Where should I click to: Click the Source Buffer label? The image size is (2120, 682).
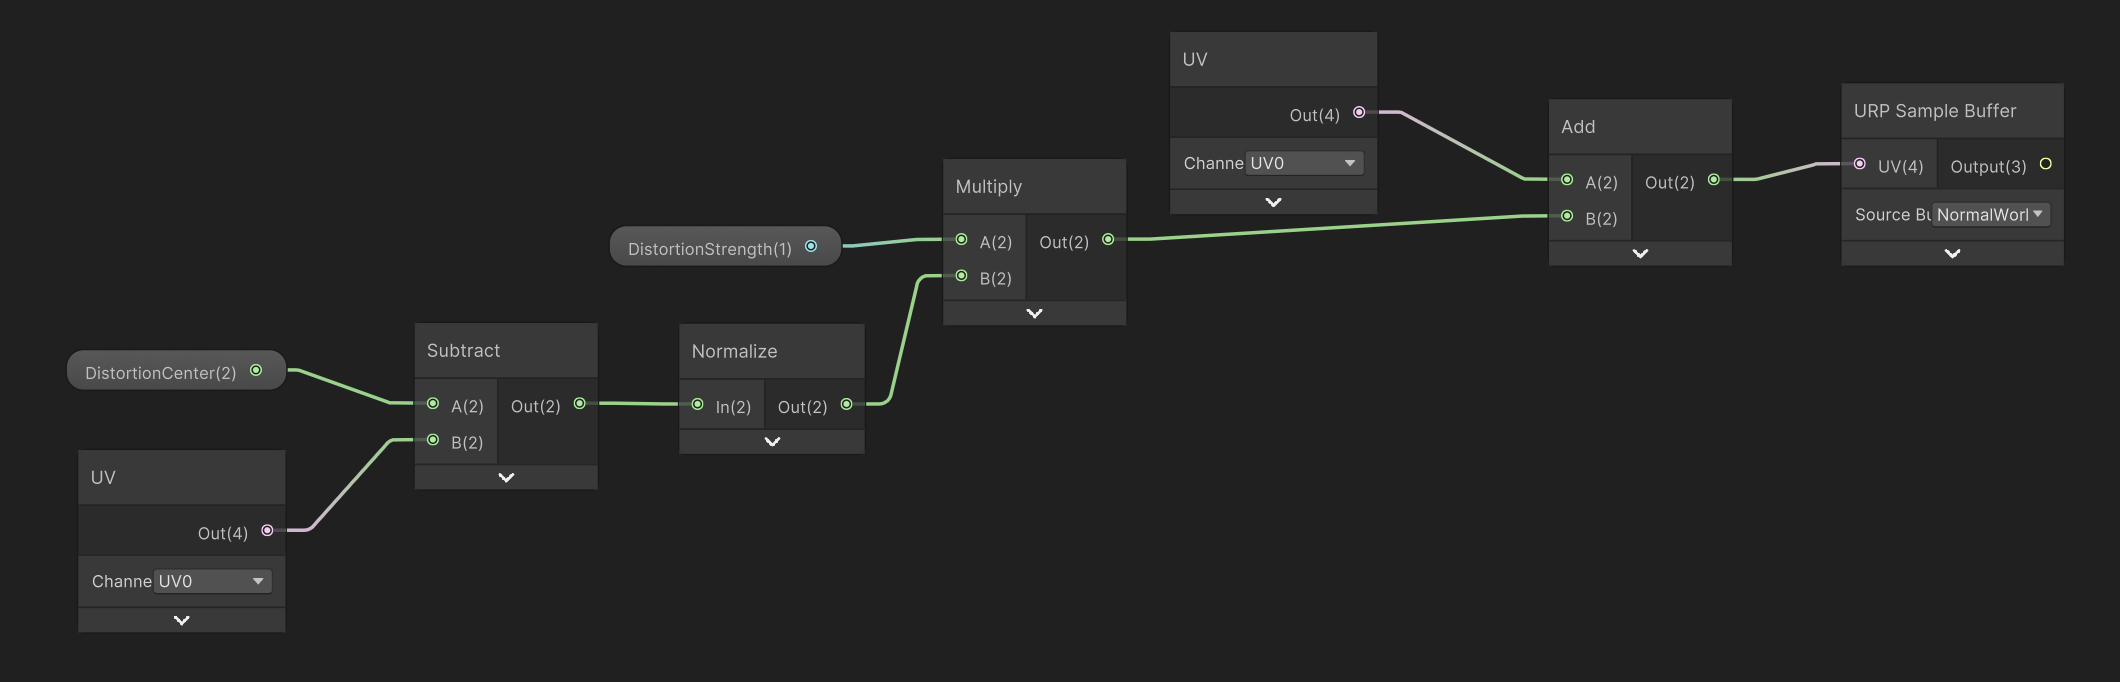pyautogui.click(x=1892, y=215)
